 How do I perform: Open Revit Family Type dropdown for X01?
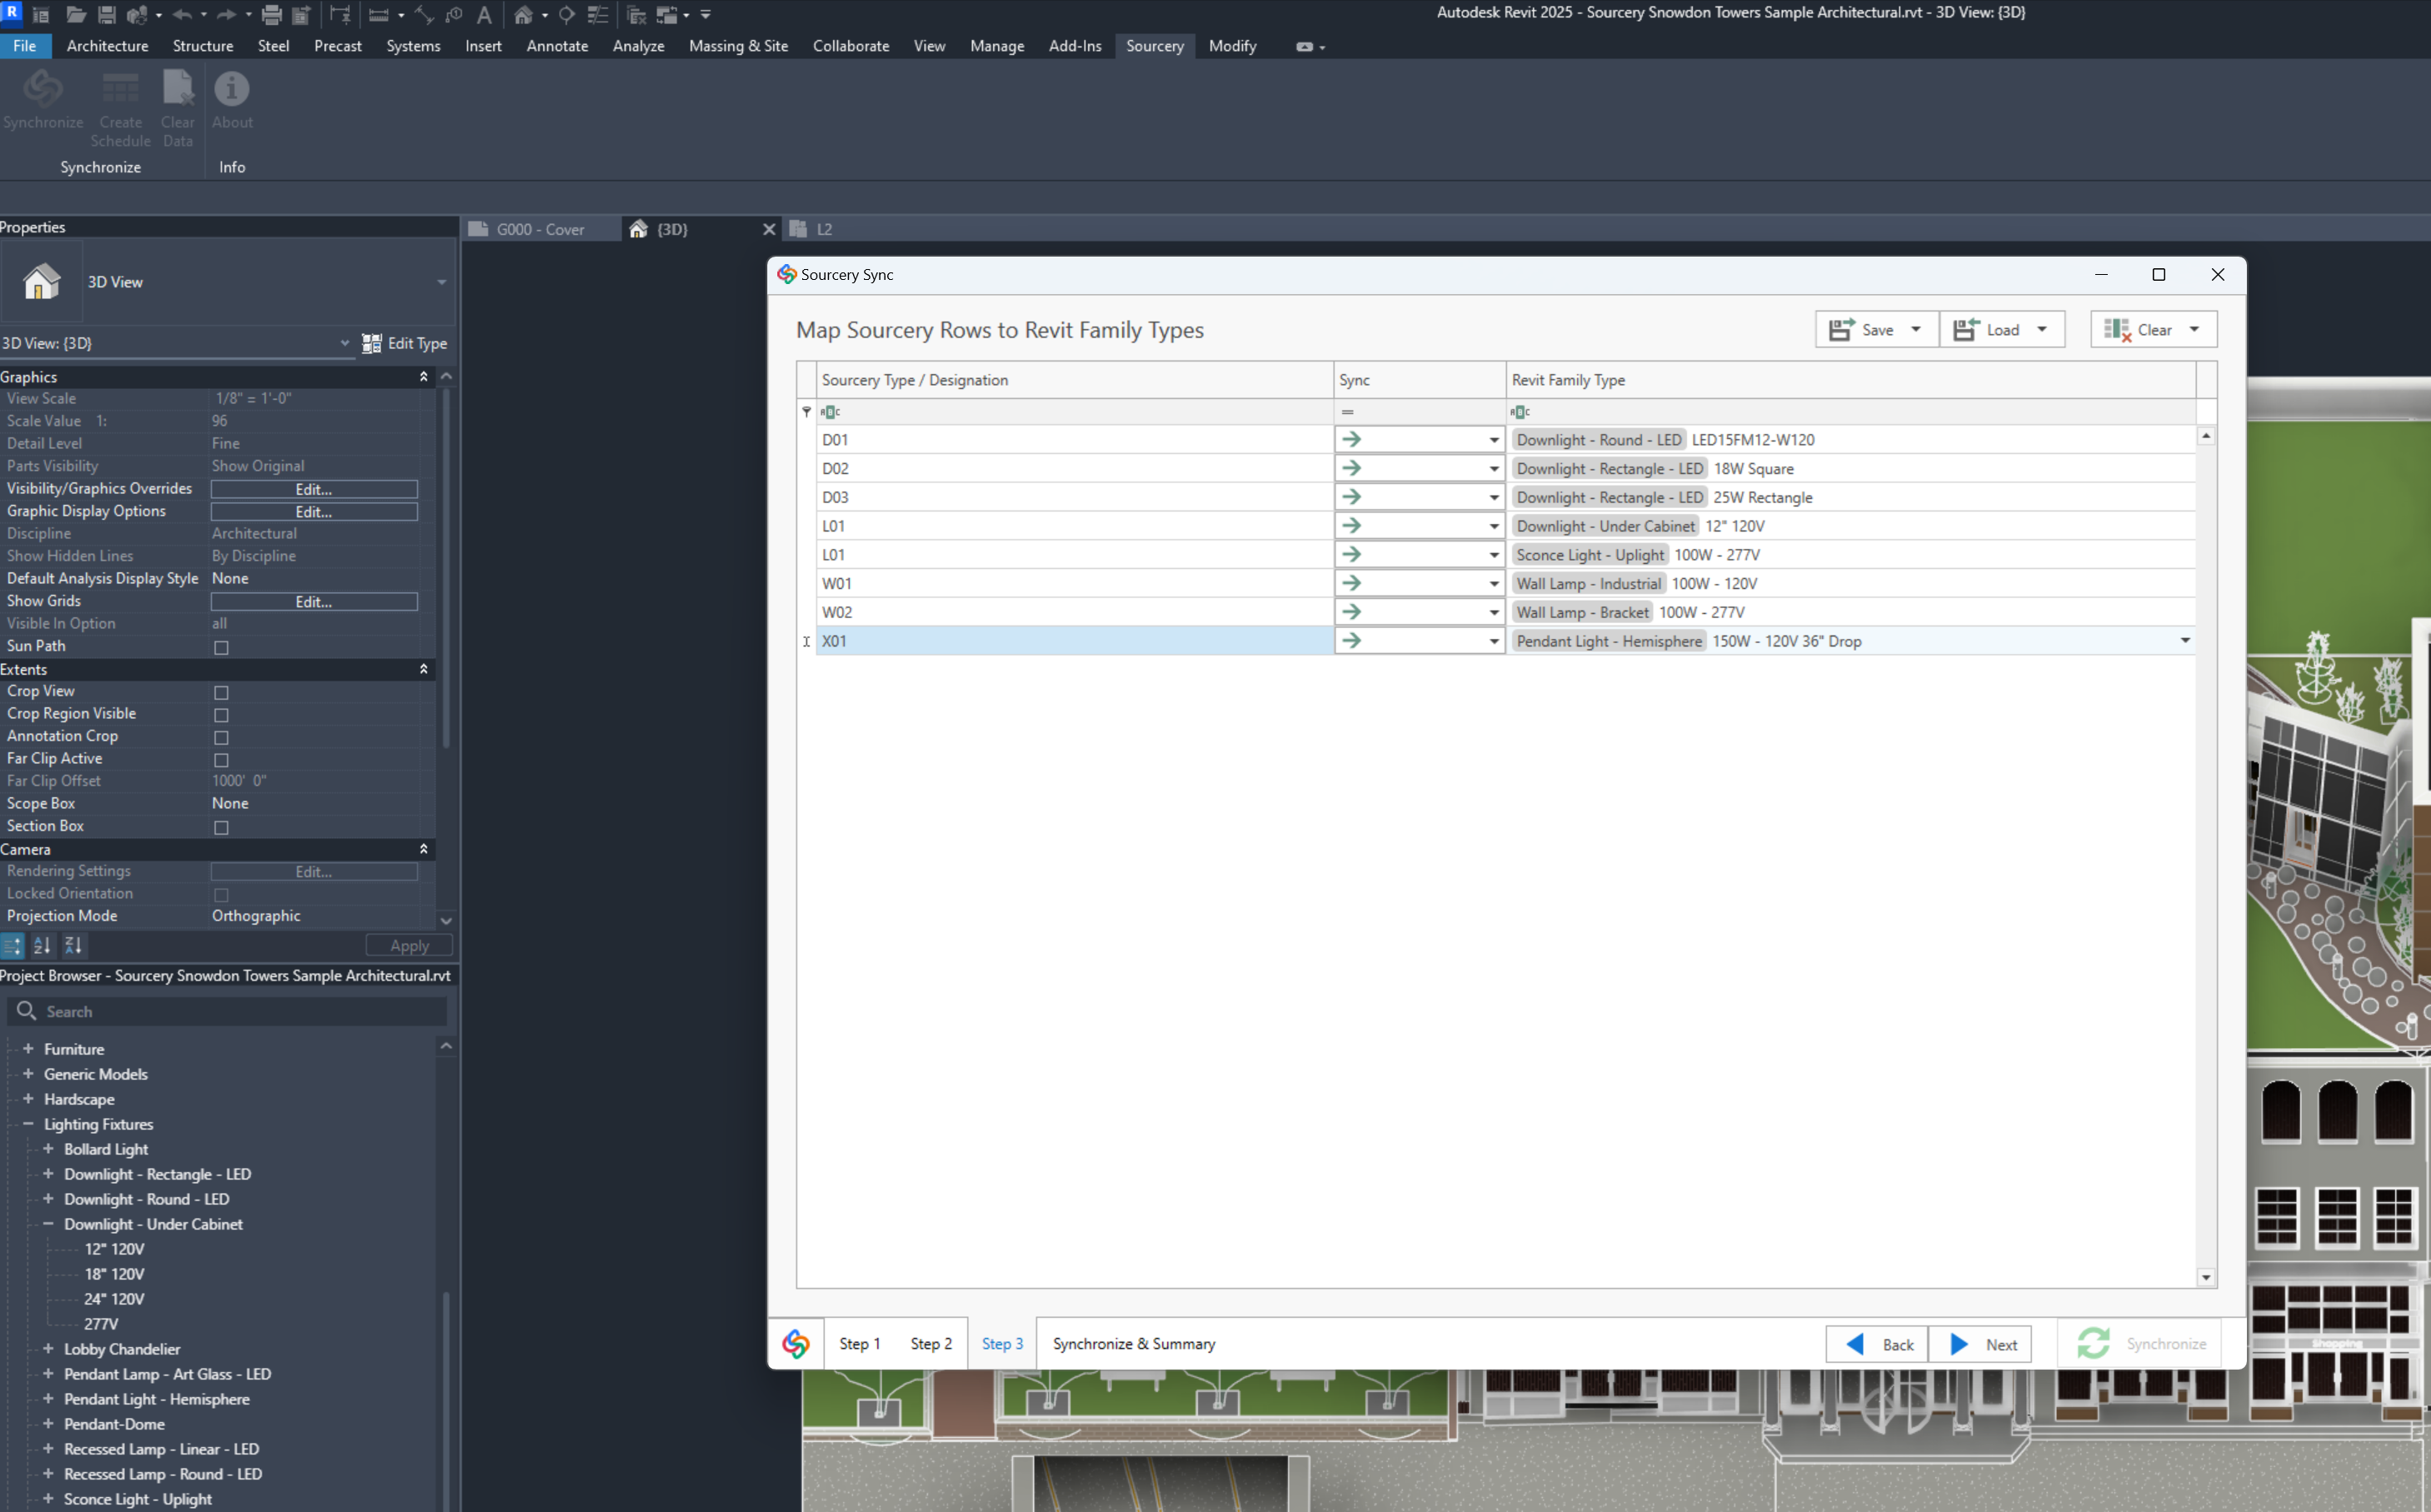click(2185, 641)
